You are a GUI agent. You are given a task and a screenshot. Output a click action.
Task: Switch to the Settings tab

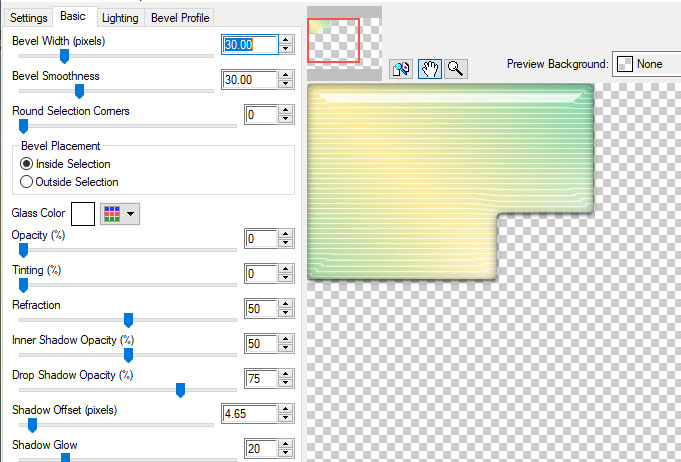(28, 18)
